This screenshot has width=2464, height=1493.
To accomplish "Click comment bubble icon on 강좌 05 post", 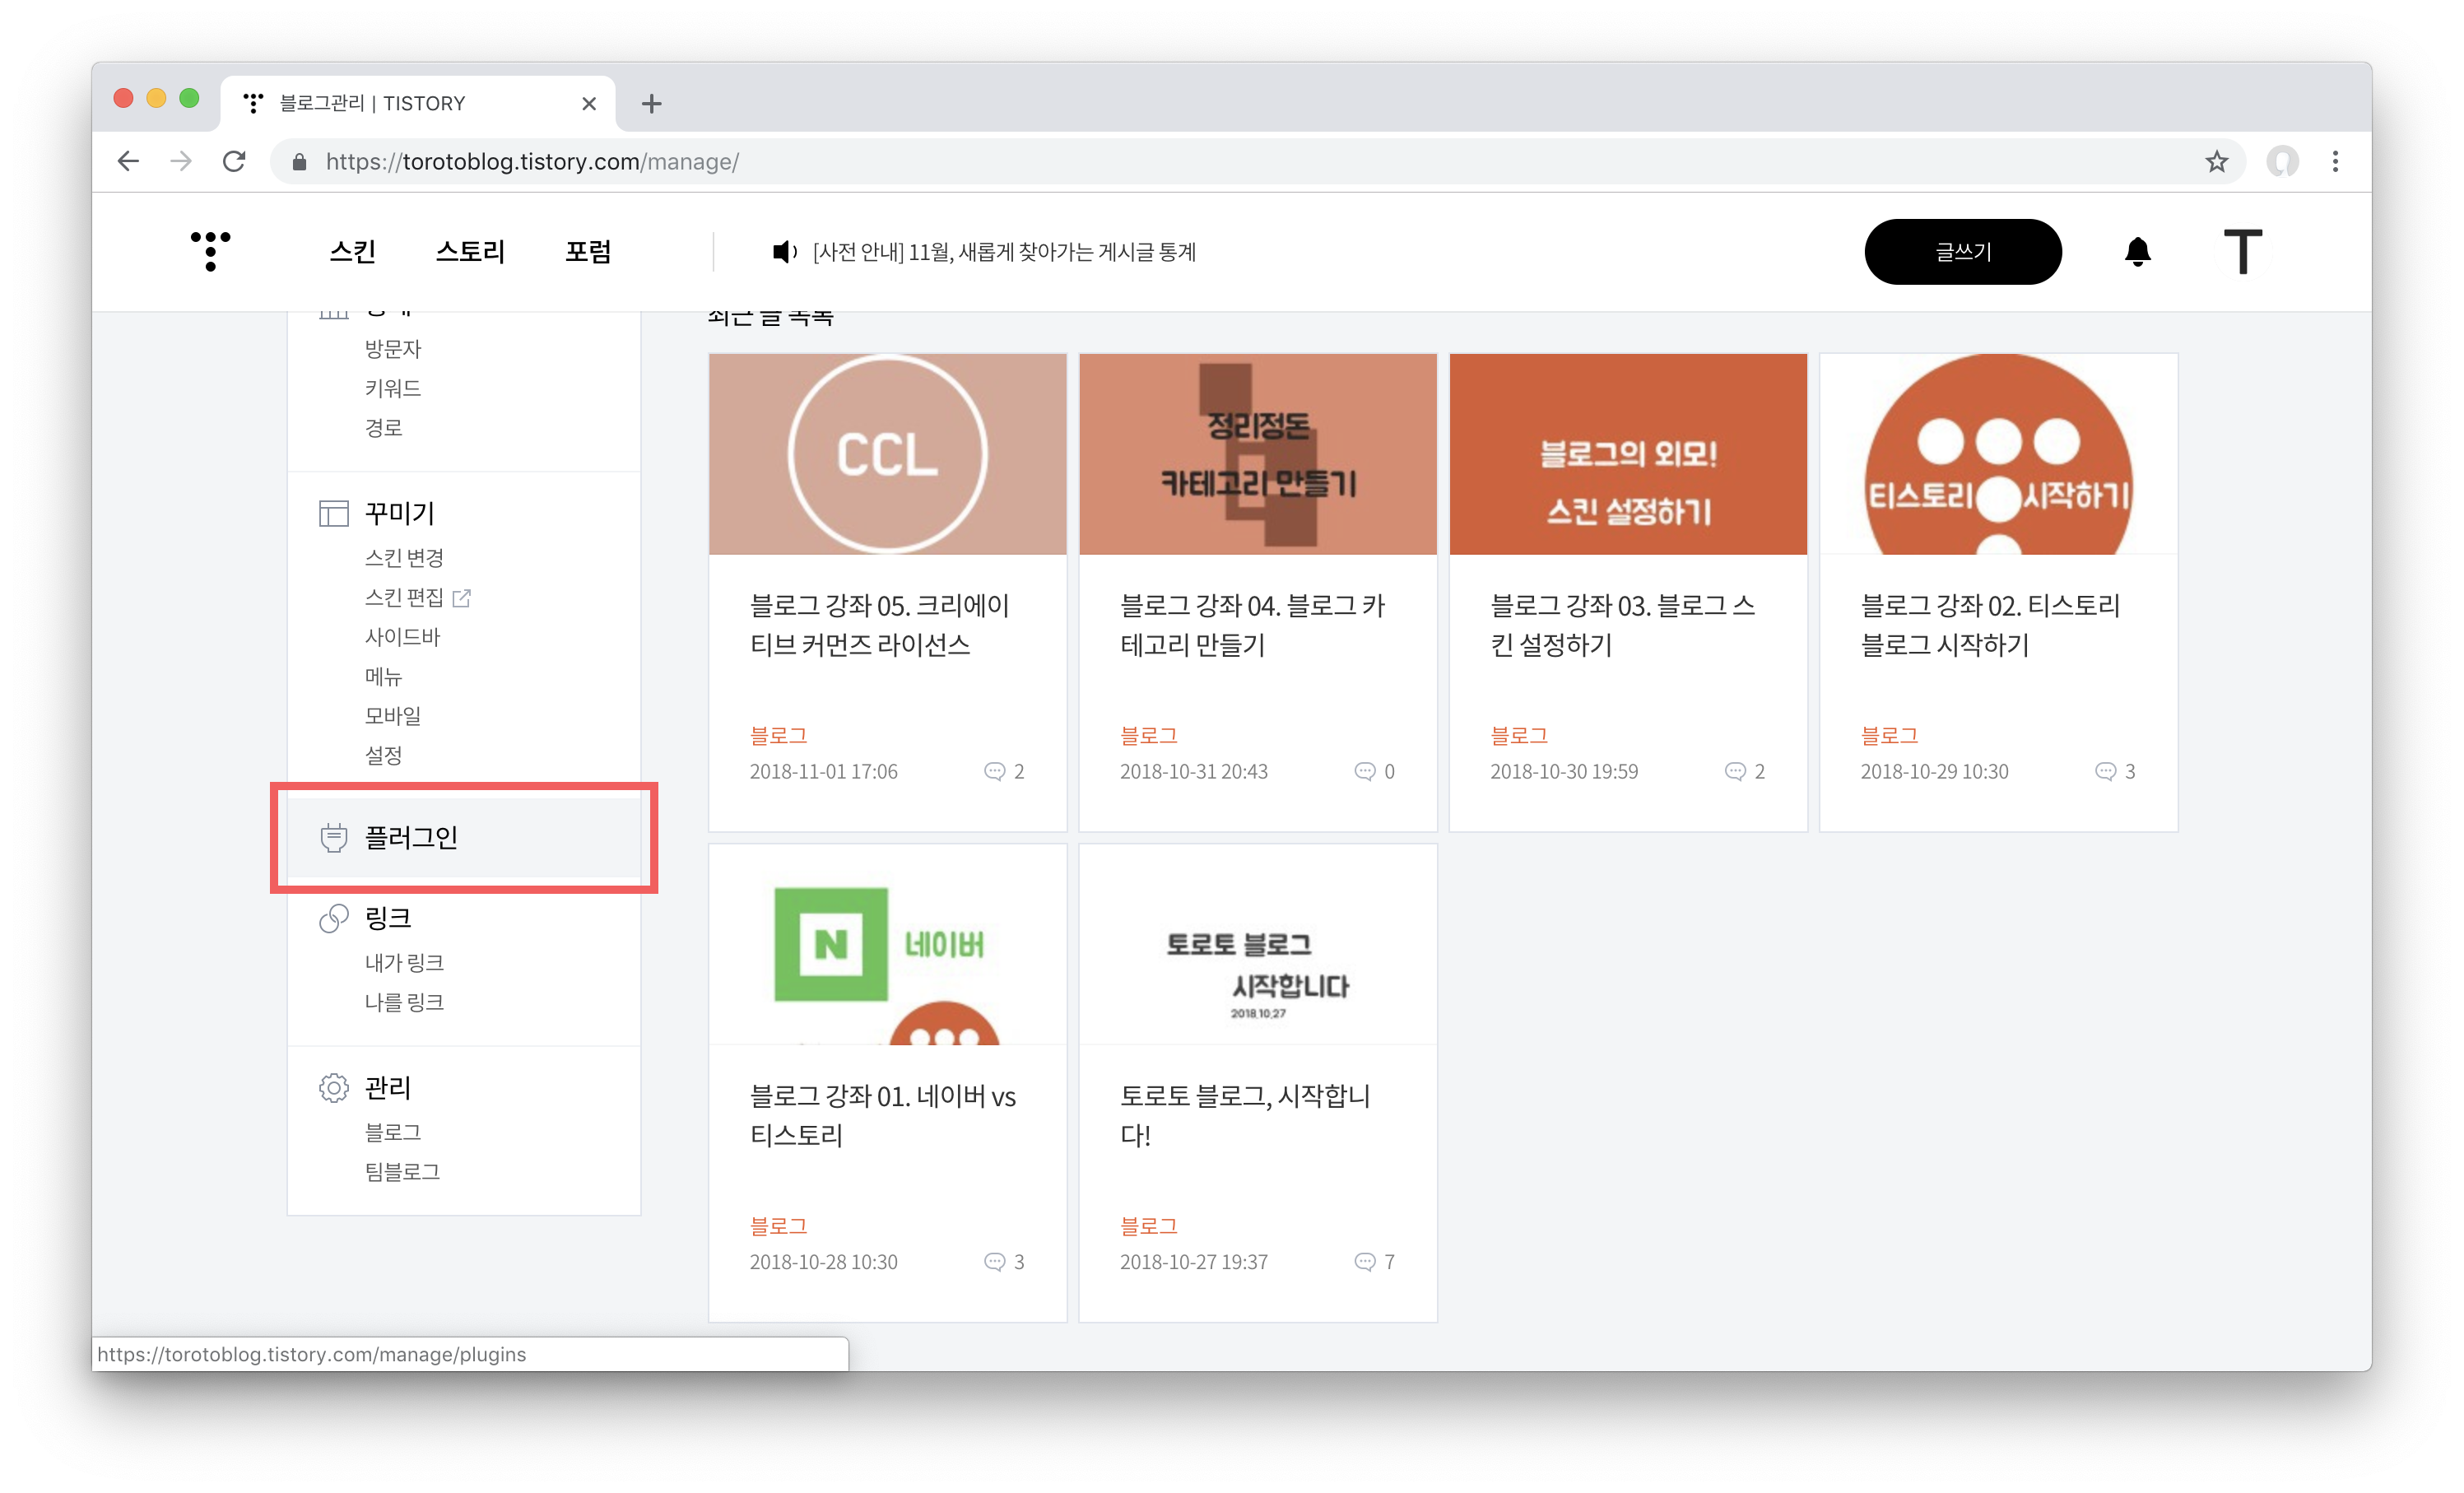I will tap(994, 771).
